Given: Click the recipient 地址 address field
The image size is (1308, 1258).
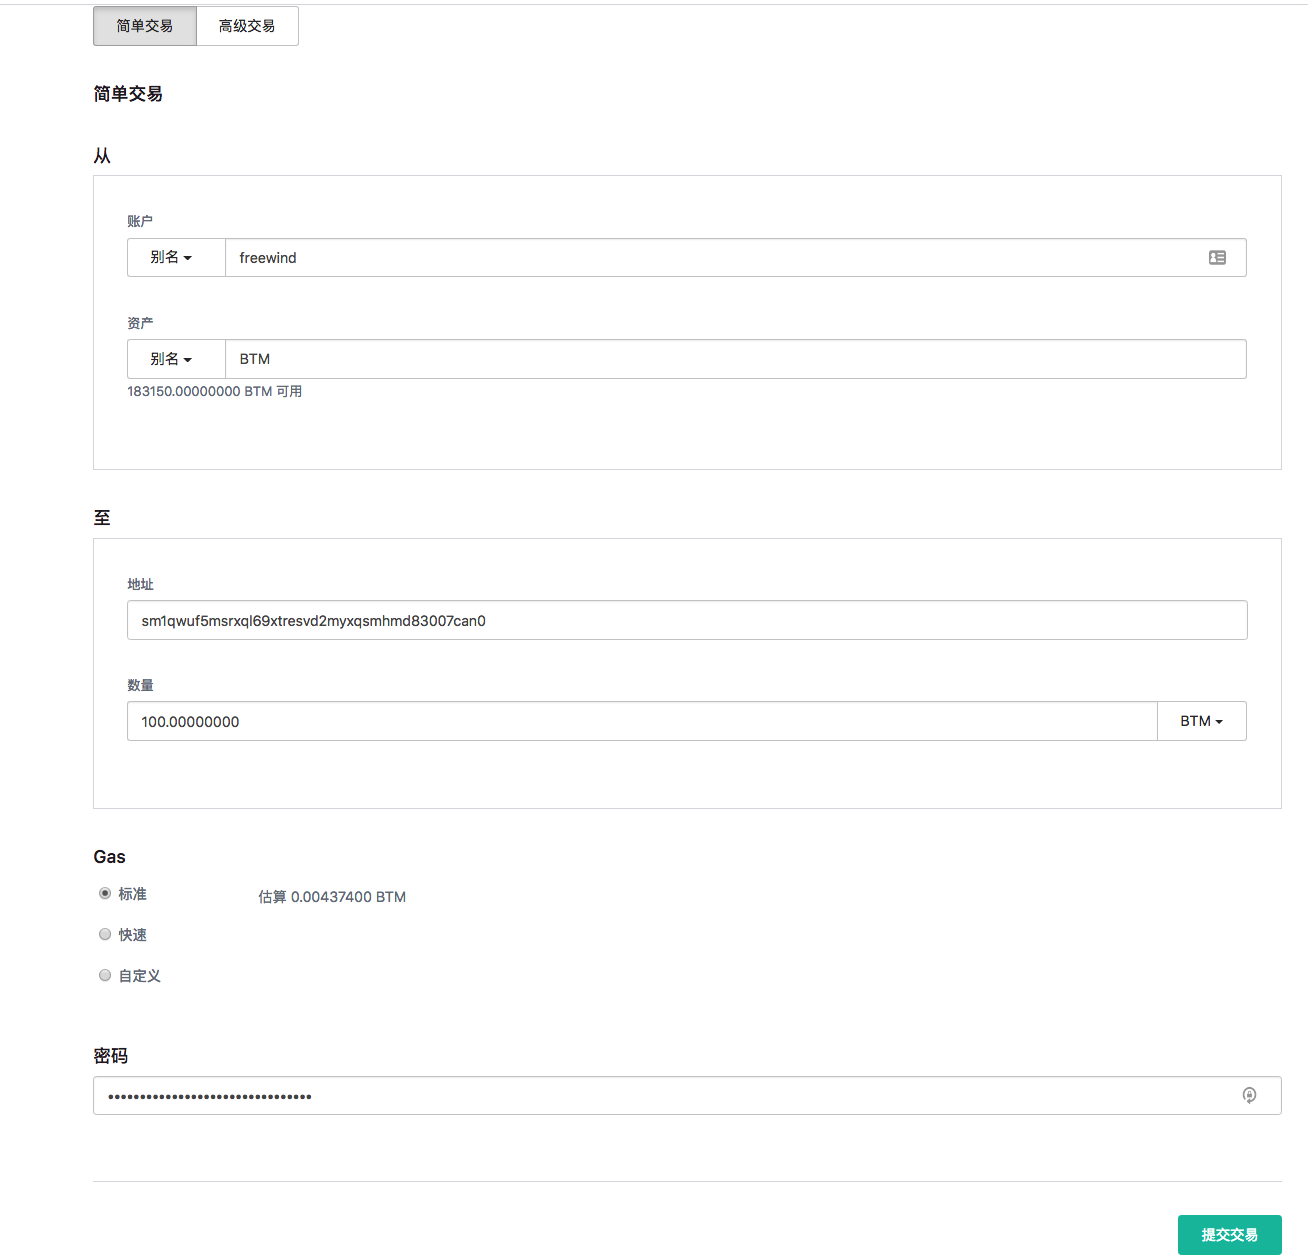Looking at the screenshot, I should pyautogui.click(x=600, y=620).
